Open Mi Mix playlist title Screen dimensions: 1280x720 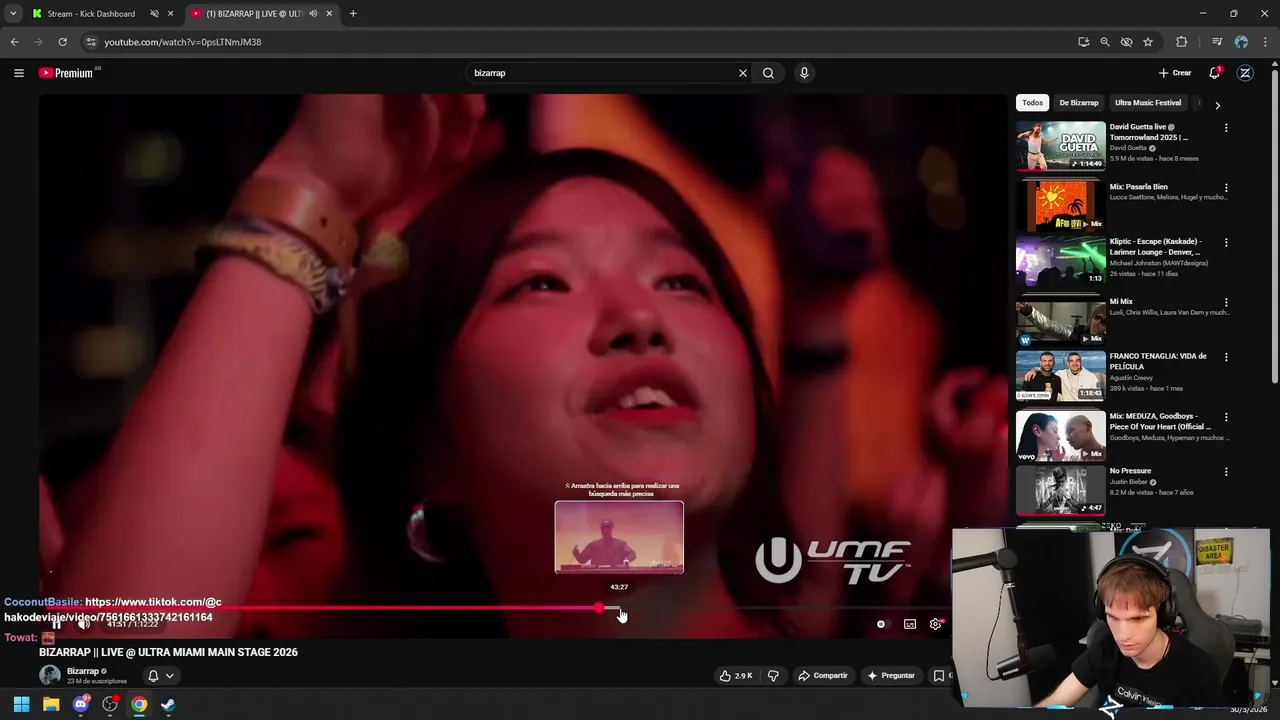1121,301
